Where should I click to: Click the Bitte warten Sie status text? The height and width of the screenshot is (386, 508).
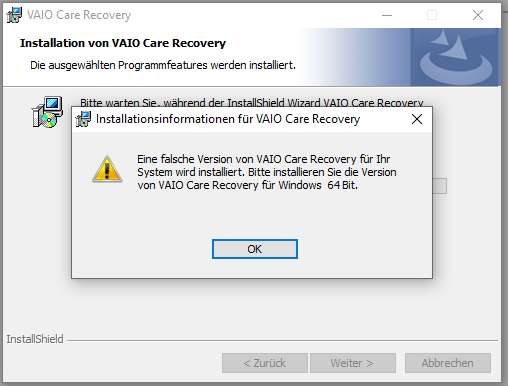click(252, 102)
